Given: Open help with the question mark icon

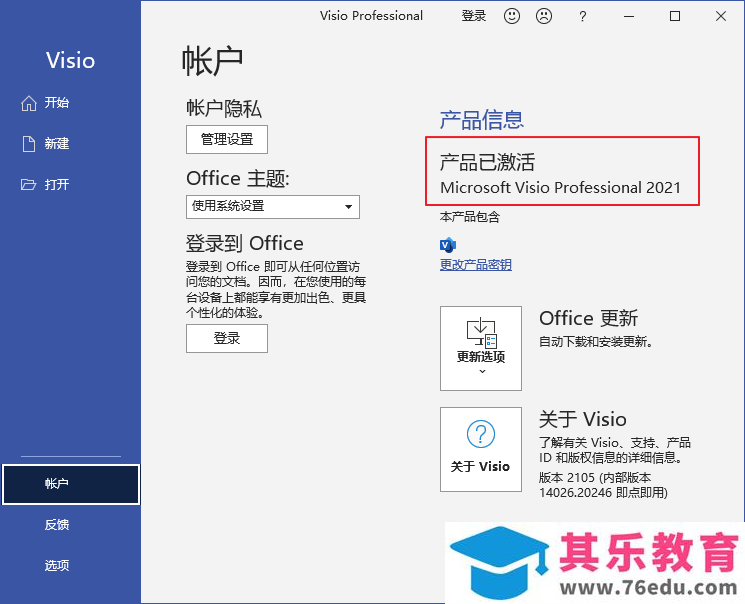Looking at the screenshot, I should click(583, 17).
